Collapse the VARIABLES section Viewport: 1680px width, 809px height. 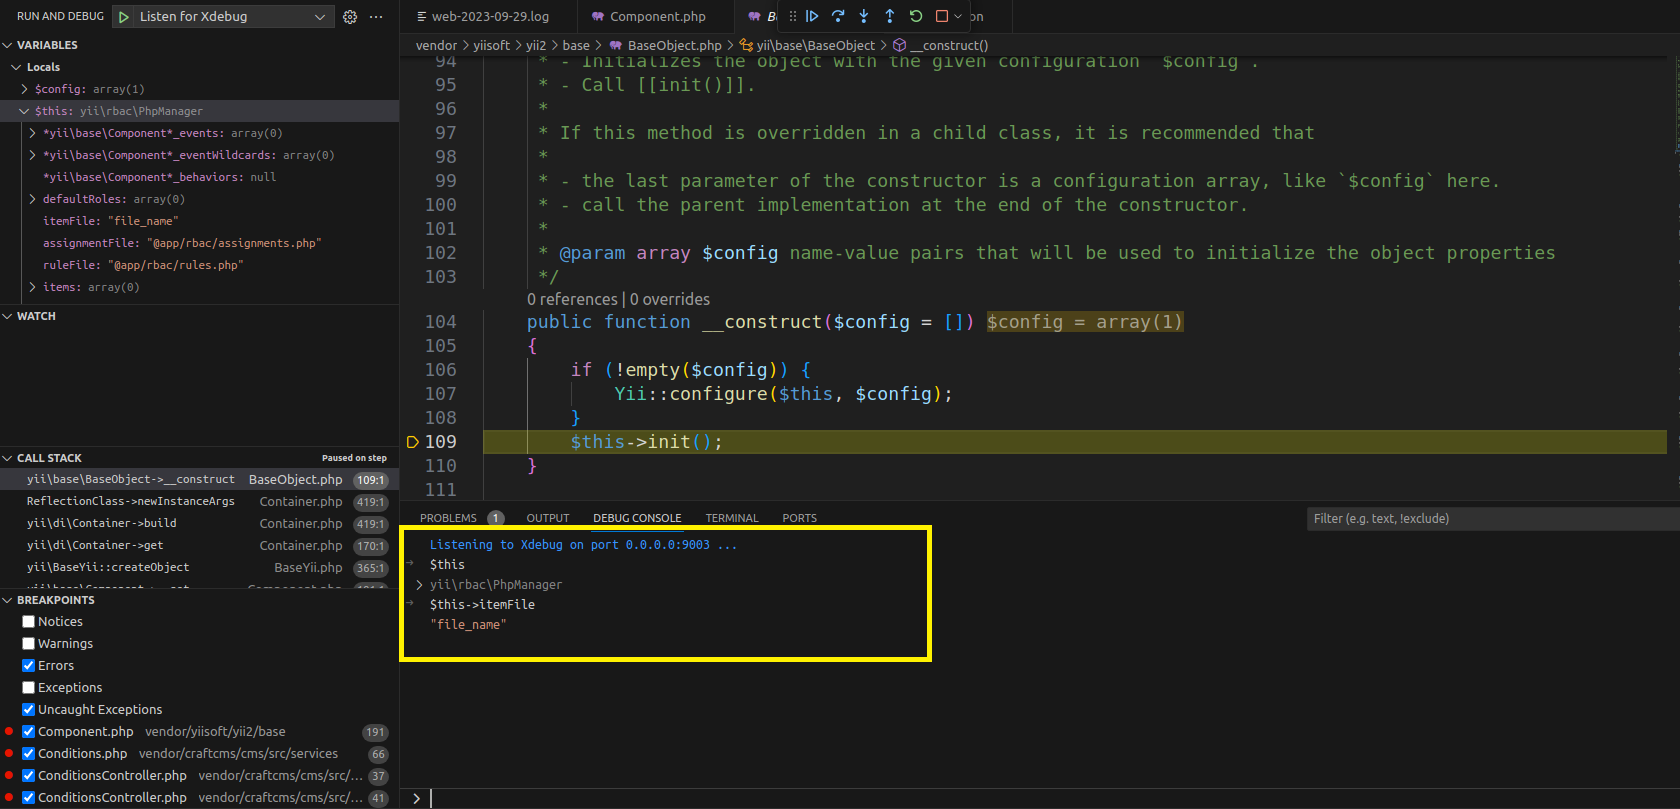pyautogui.click(x=8, y=45)
